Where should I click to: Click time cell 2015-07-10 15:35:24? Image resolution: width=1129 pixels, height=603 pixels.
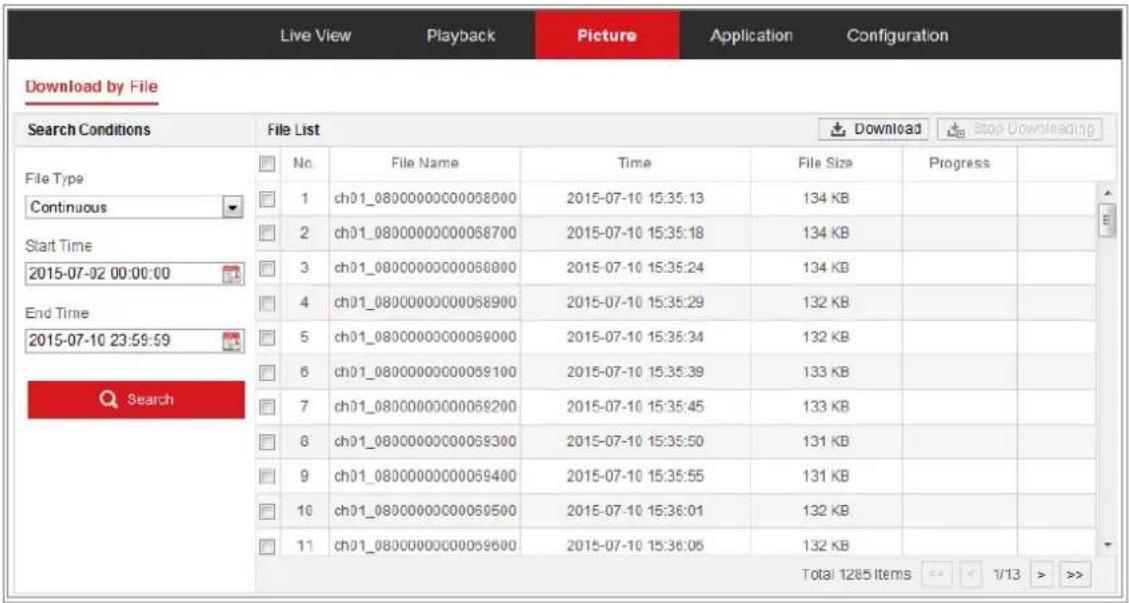pyautogui.click(x=634, y=268)
